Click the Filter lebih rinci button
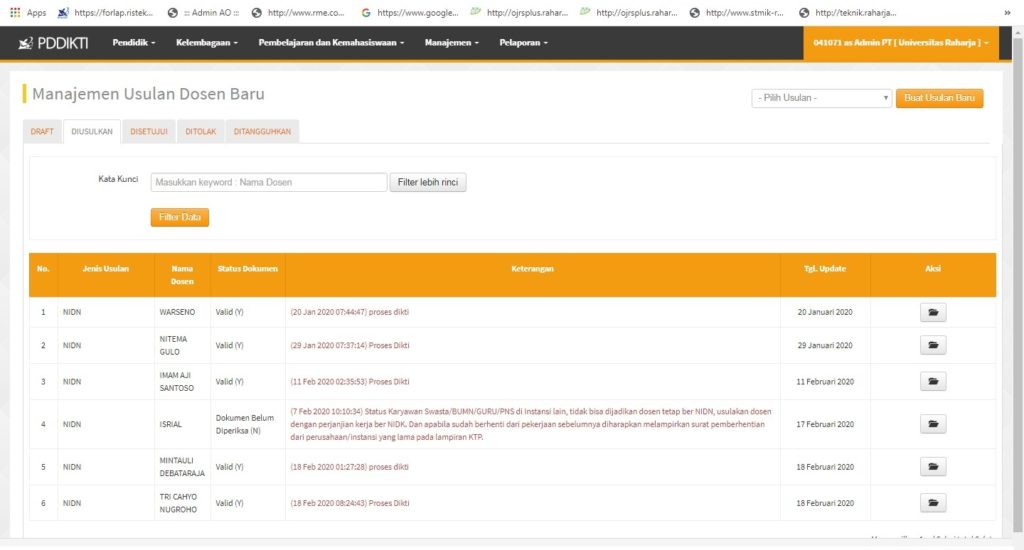 point(428,182)
